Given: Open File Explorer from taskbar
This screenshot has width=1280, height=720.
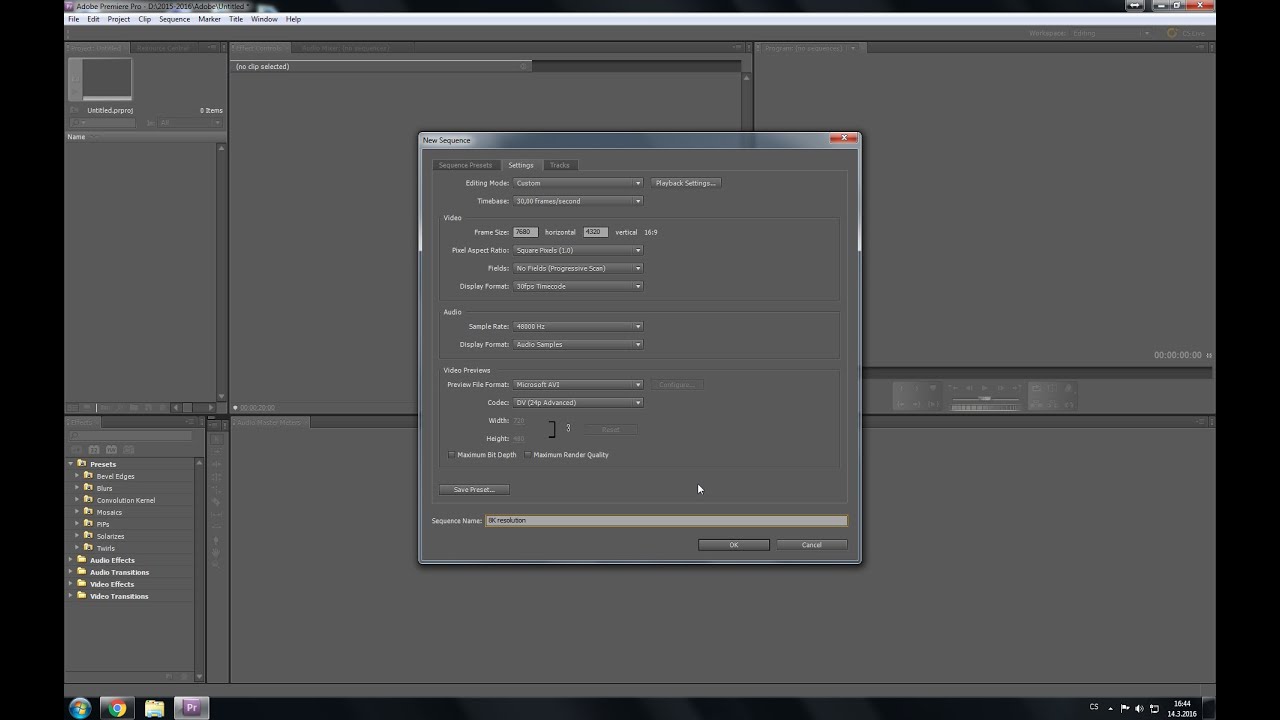Looking at the screenshot, I should click(154, 708).
